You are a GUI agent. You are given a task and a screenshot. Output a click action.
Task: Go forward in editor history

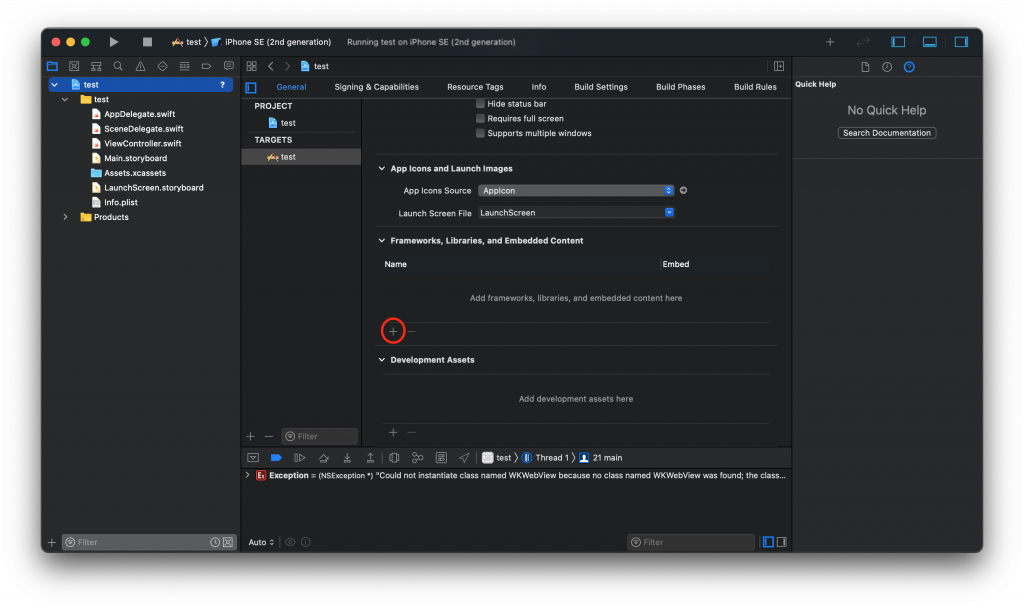click(287, 66)
